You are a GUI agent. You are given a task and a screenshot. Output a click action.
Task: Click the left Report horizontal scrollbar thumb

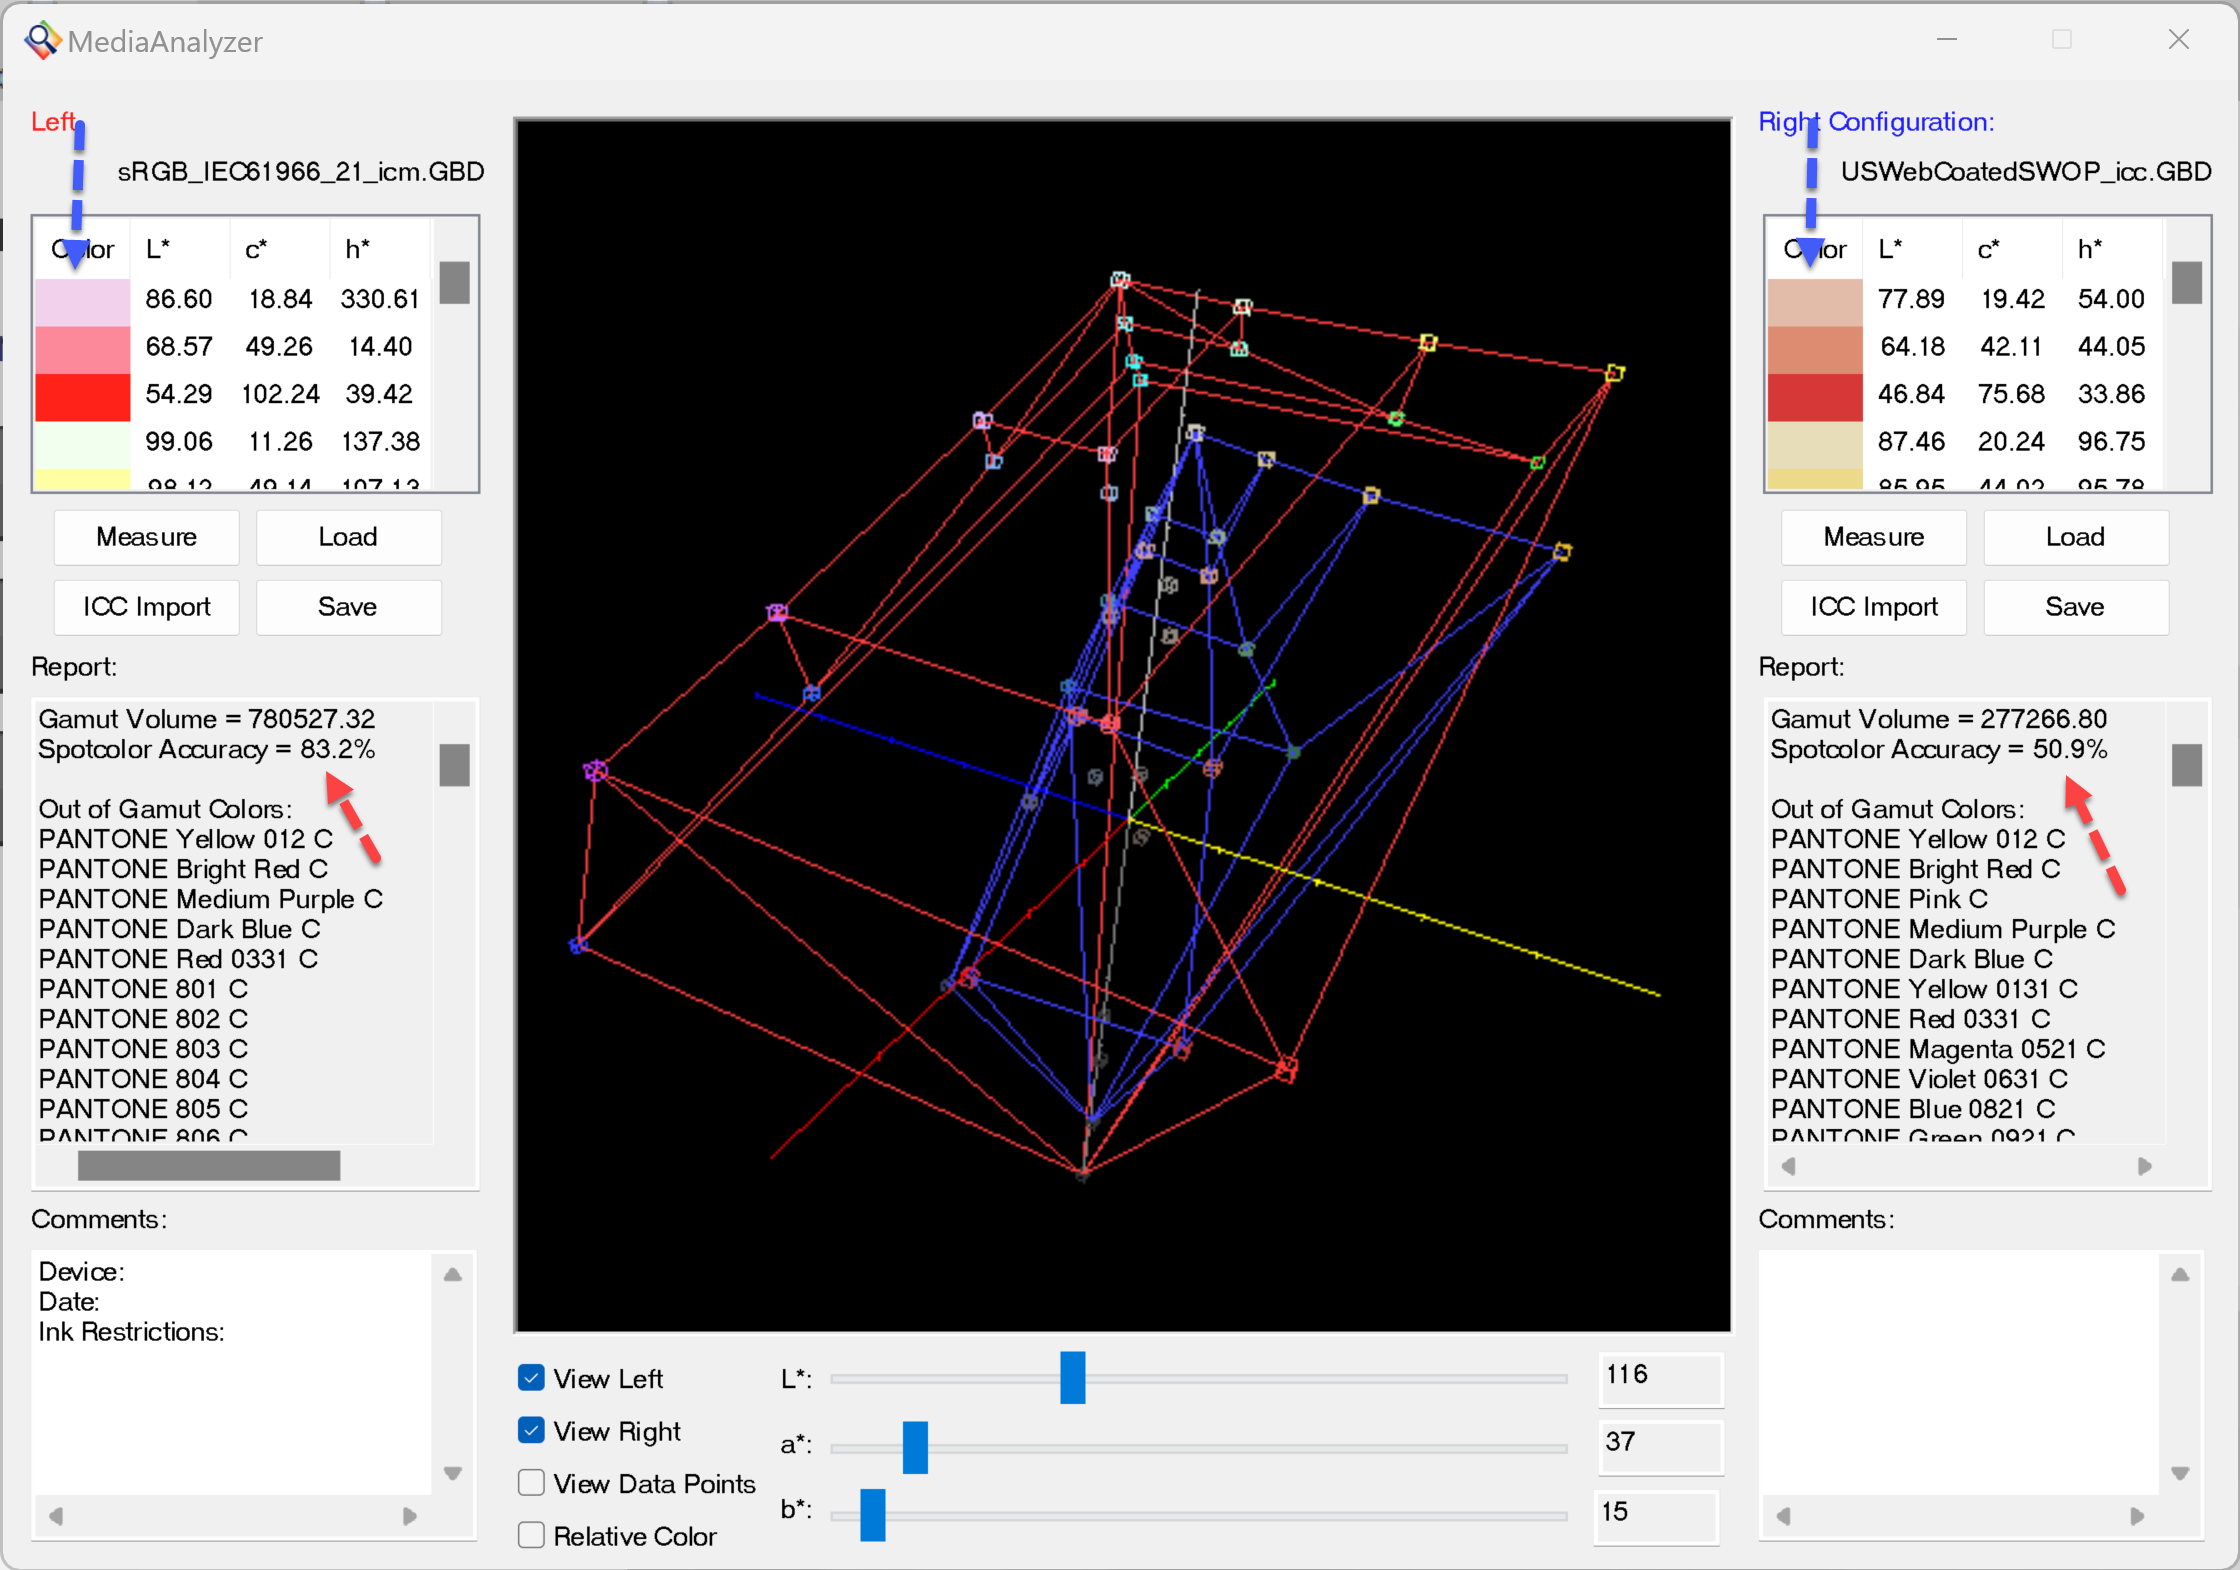tap(209, 1166)
